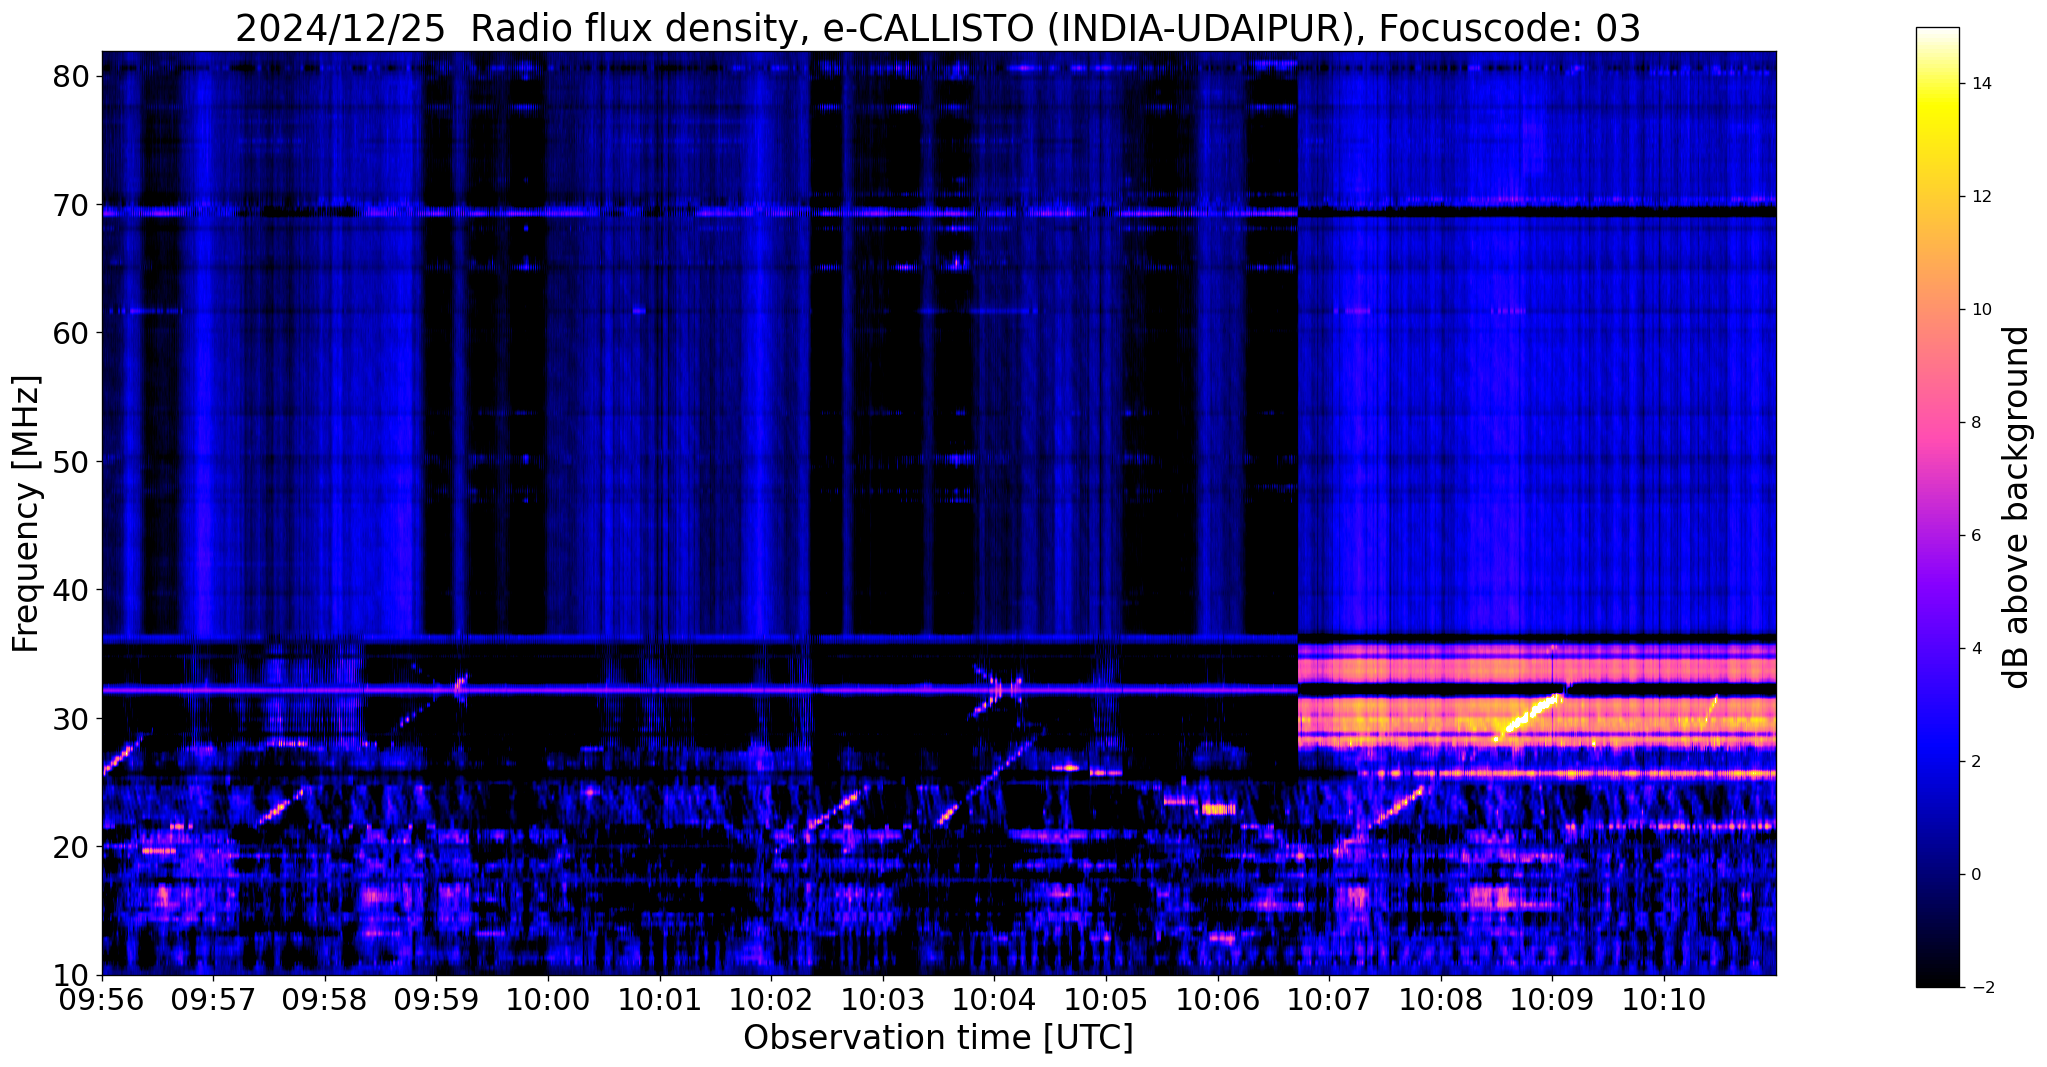Click the bright short emission near 10:06 at 23 MHz

click(x=1219, y=809)
